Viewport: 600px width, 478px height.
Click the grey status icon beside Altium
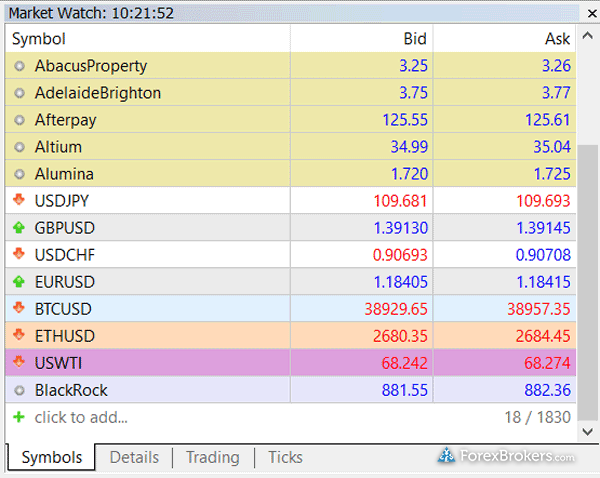click(x=19, y=147)
